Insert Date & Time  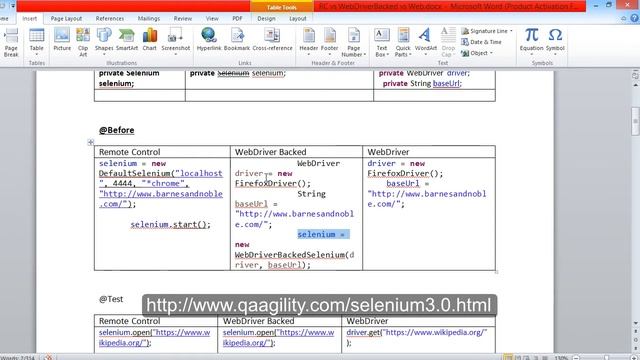pyautogui.click(x=481, y=42)
